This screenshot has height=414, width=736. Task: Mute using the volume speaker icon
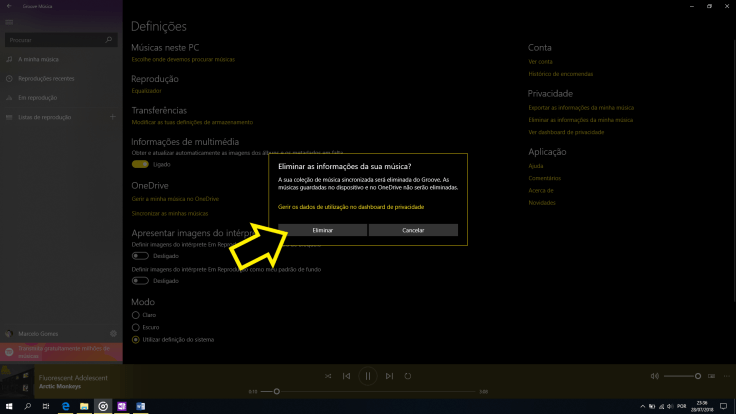pyautogui.click(x=655, y=376)
